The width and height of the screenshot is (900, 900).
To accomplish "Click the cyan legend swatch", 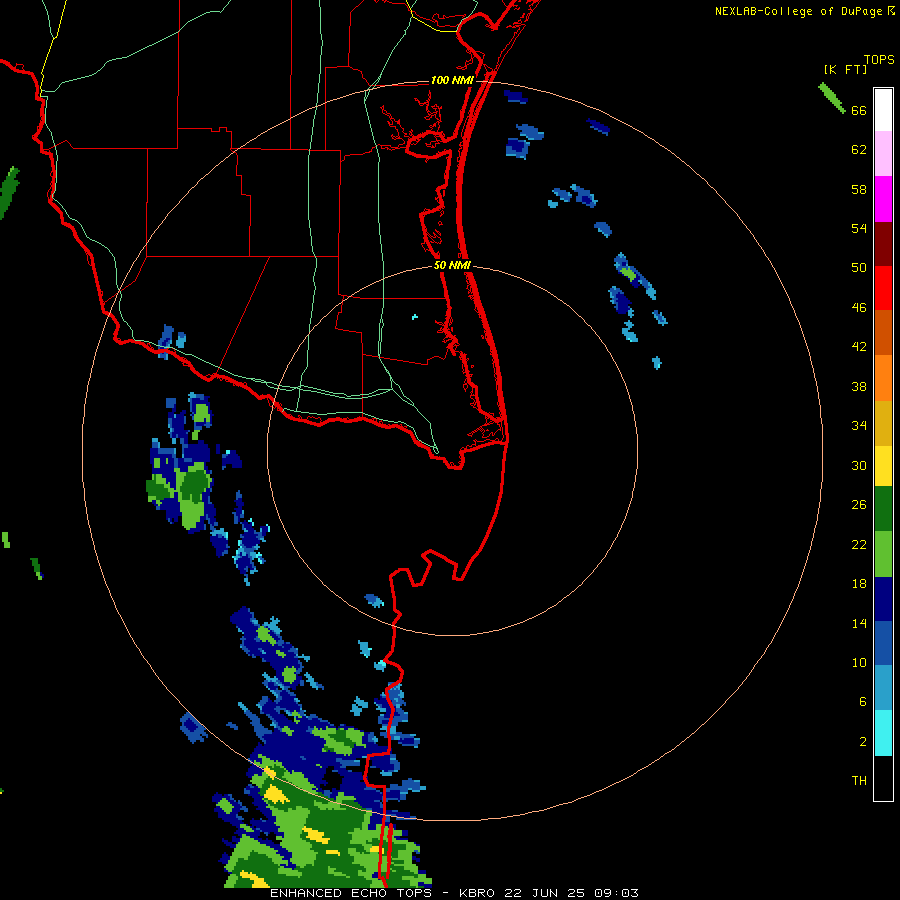I will pos(883,733).
